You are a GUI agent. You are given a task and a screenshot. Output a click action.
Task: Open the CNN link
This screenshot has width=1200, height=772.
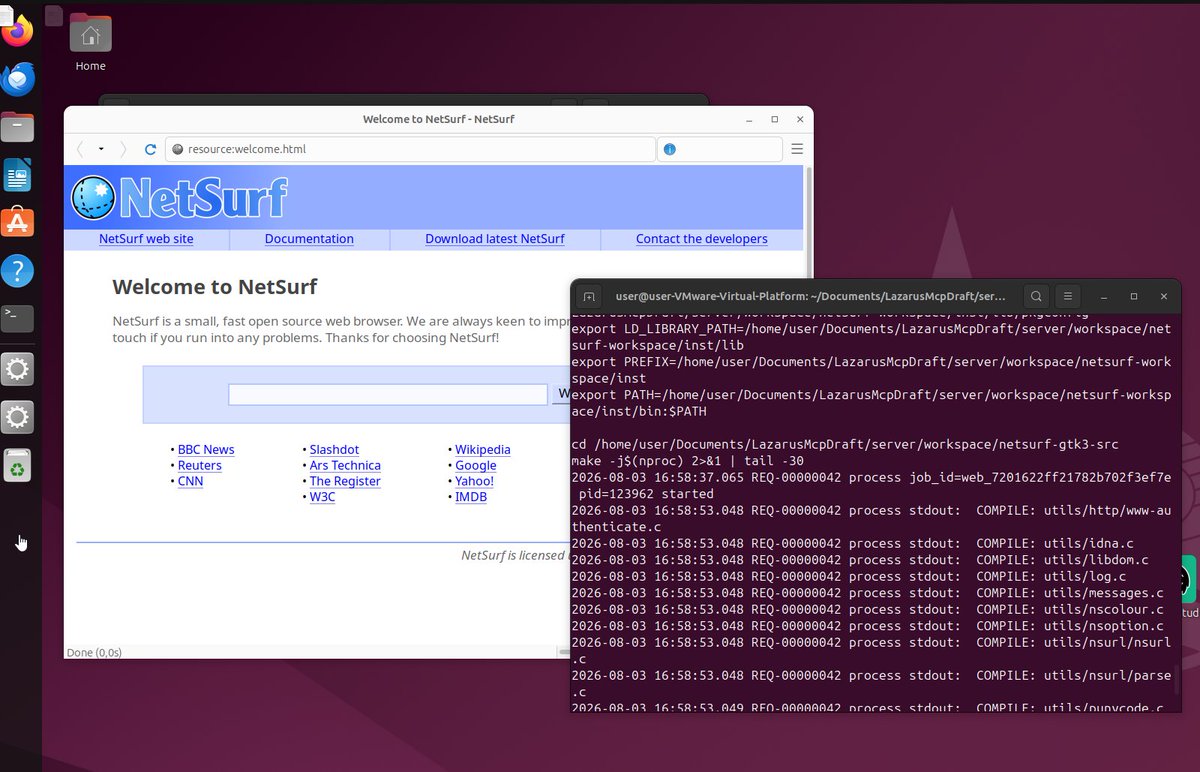pyautogui.click(x=190, y=482)
